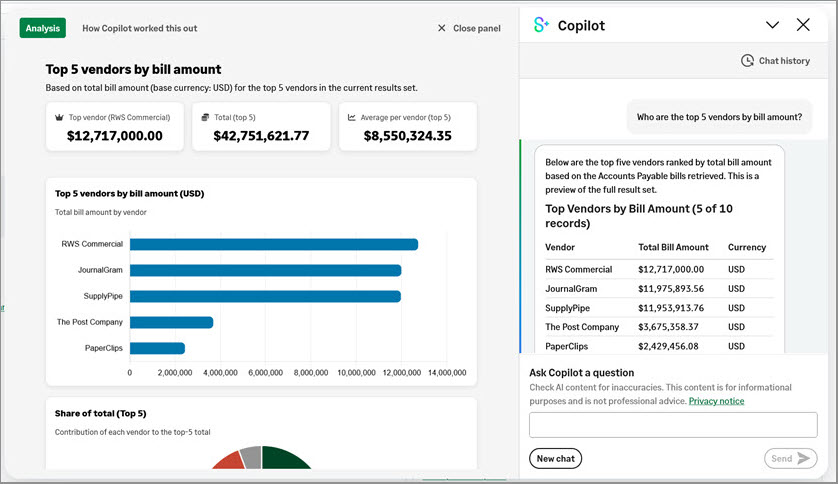Click the coins icon on Total (top 5) card
838x484 pixels.
(205, 118)
